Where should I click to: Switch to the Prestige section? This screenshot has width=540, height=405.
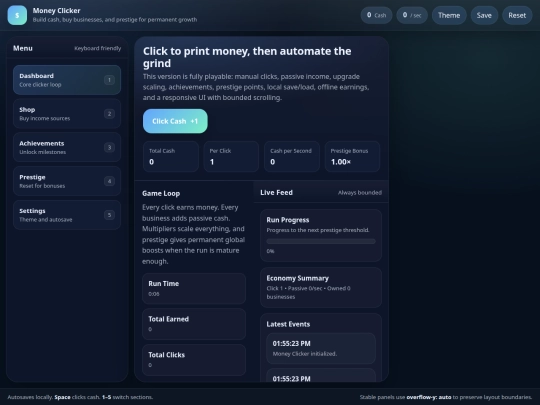point(67,181)
